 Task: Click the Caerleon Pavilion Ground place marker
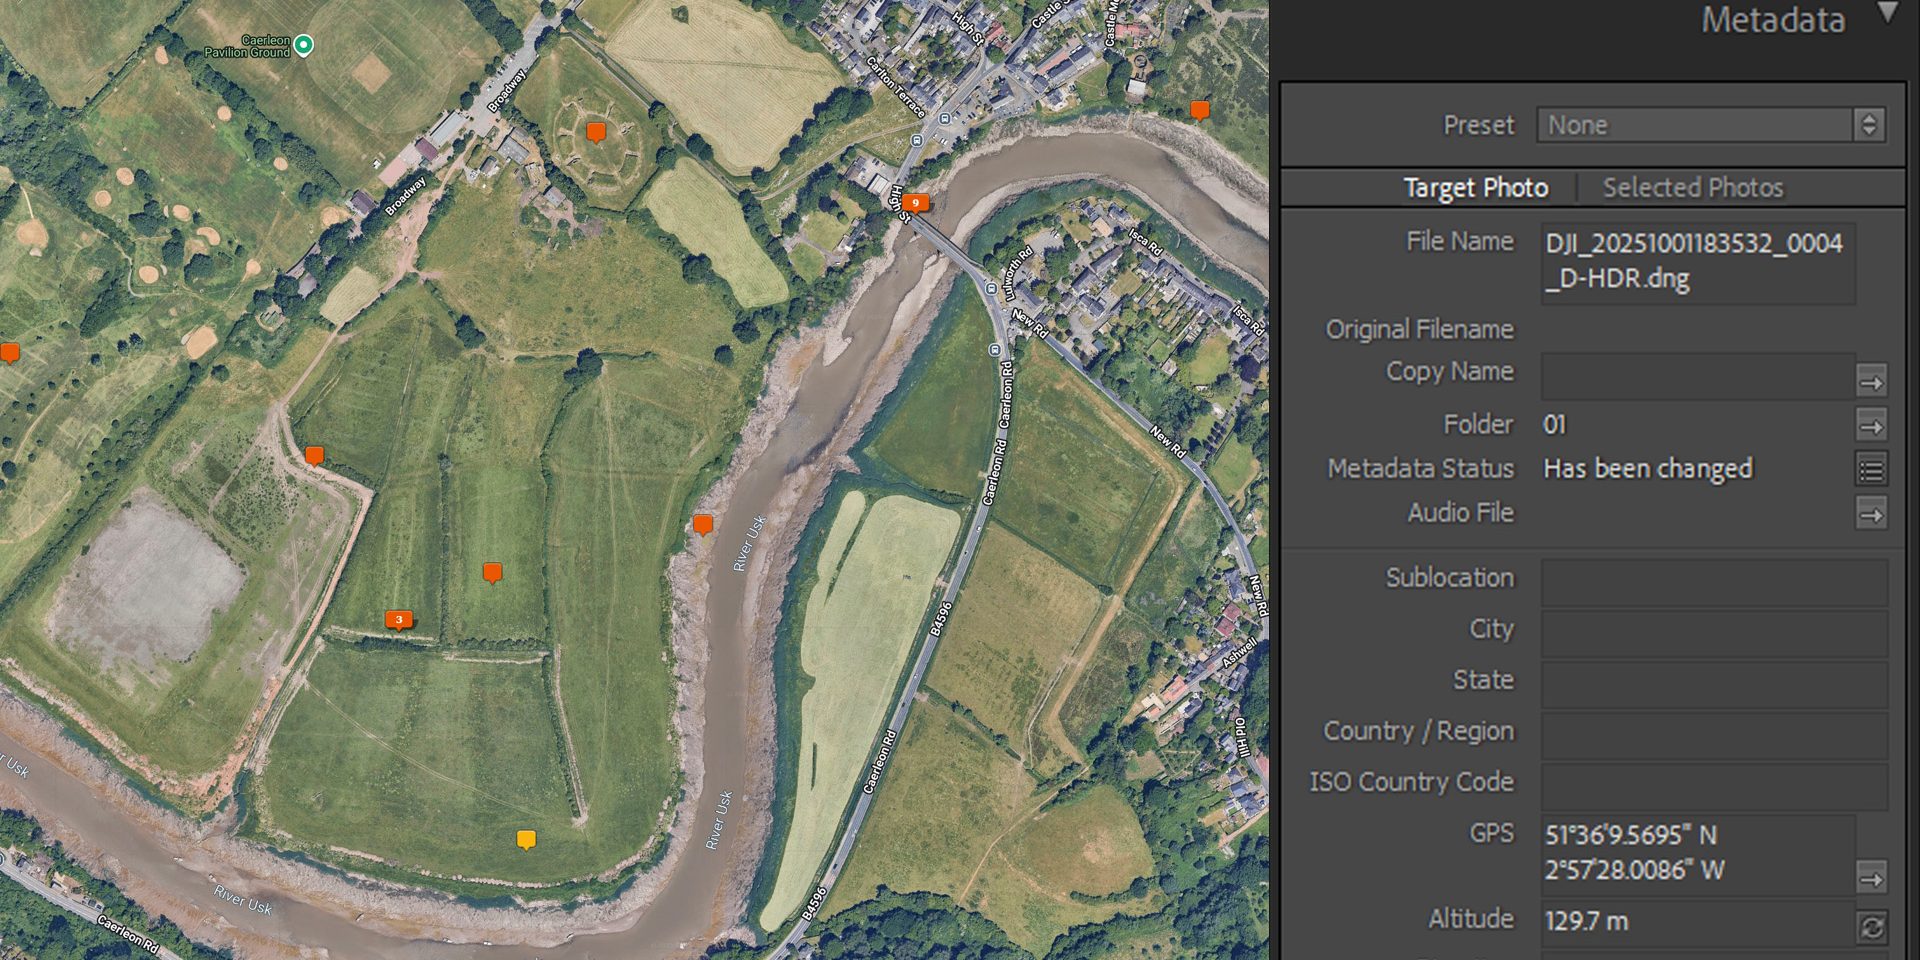pos(304,45)
